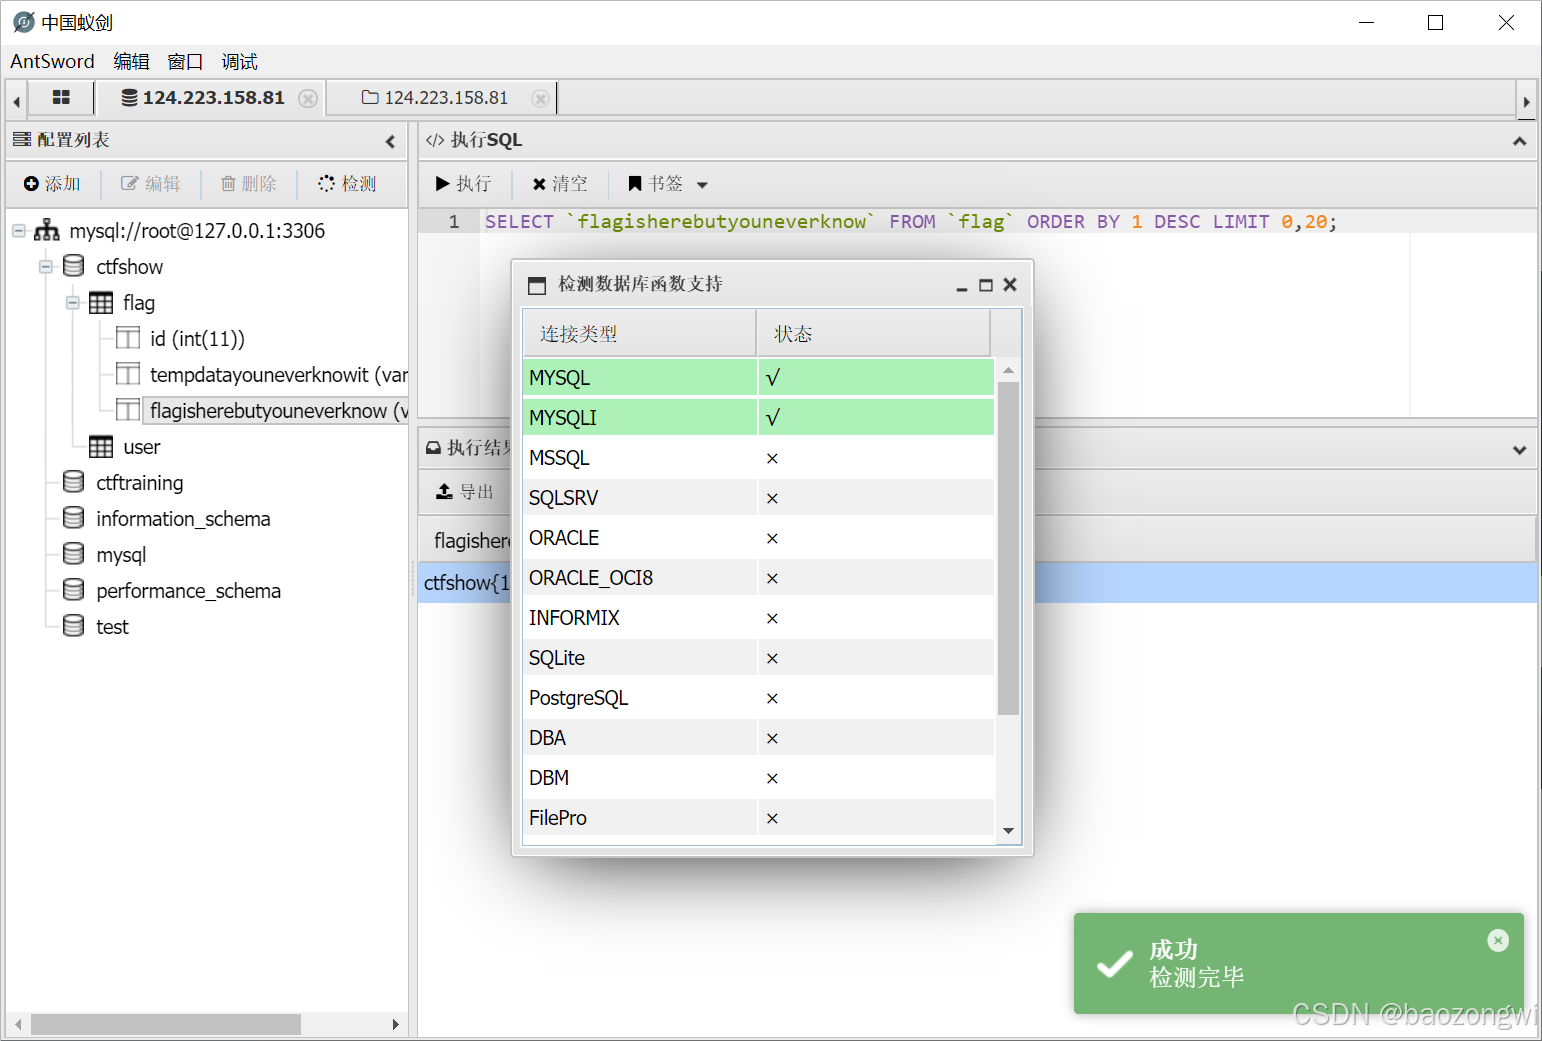Select the MYSQLI row in dialog
Image resolution: width=1542 pixels, height=1041 pixels.
(x=758, y=417)
